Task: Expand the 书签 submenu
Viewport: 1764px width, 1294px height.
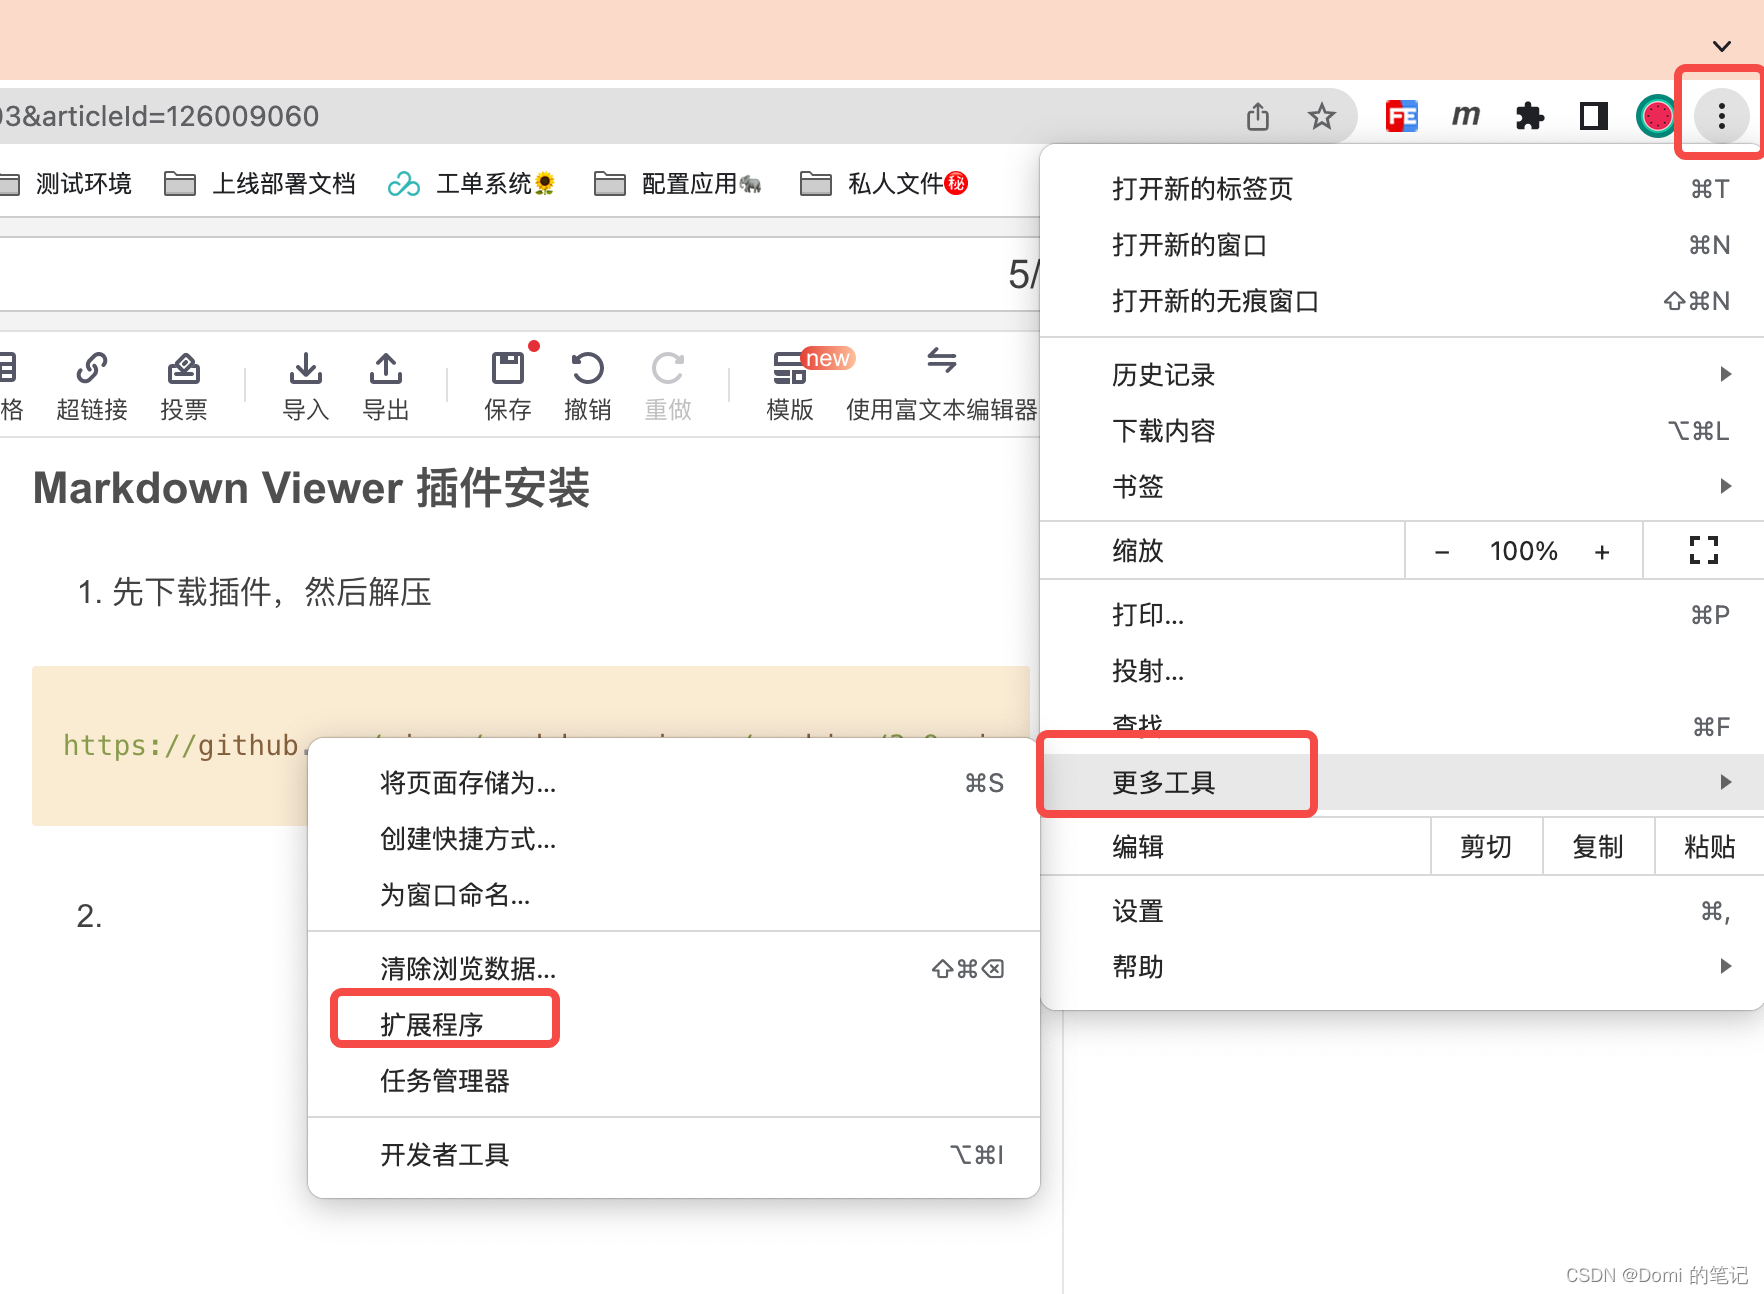Action: (x=1402, y=487)
